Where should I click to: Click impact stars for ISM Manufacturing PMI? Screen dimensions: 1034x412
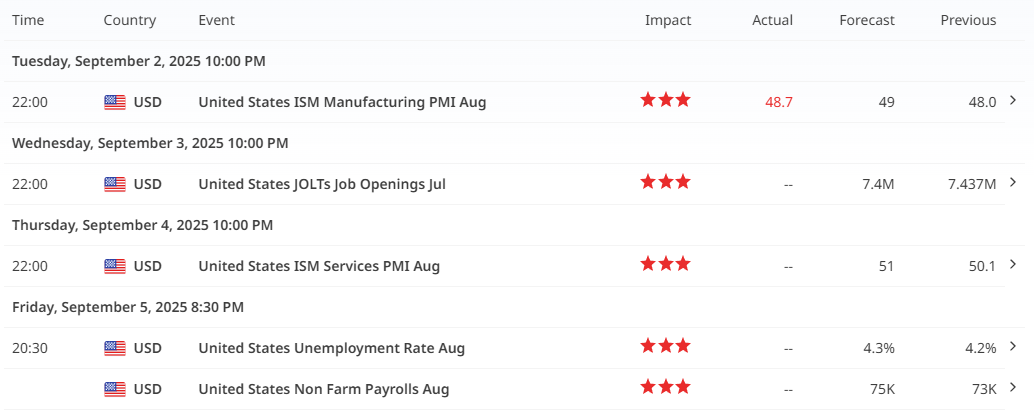665,100
